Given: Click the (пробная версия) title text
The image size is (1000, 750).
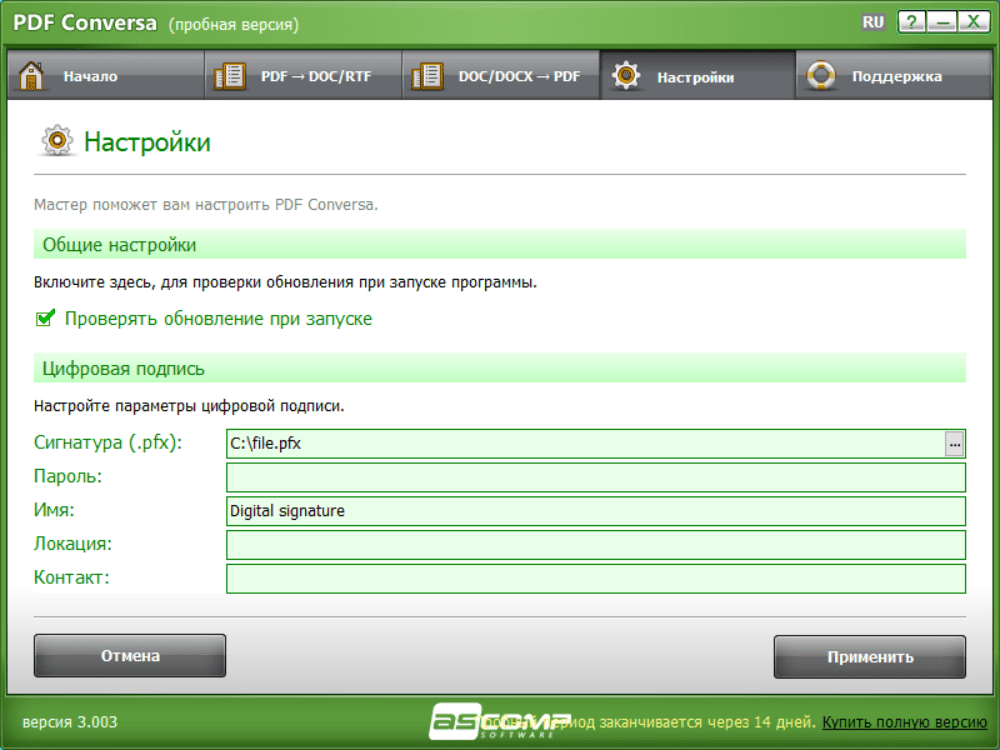Looking at the screenshot, I should pos(233,25).
